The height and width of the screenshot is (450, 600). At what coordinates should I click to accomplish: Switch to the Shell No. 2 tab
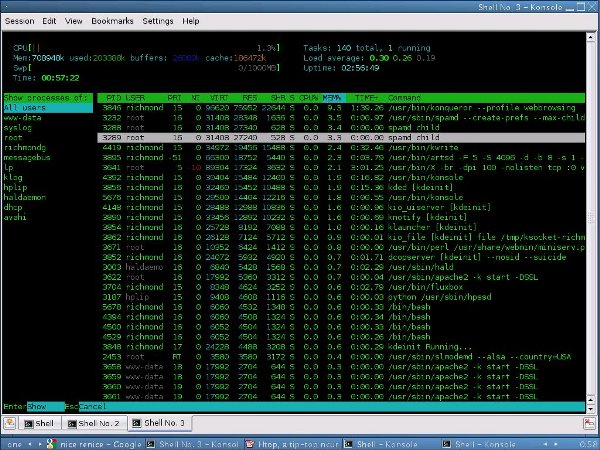tap(98, 424)
